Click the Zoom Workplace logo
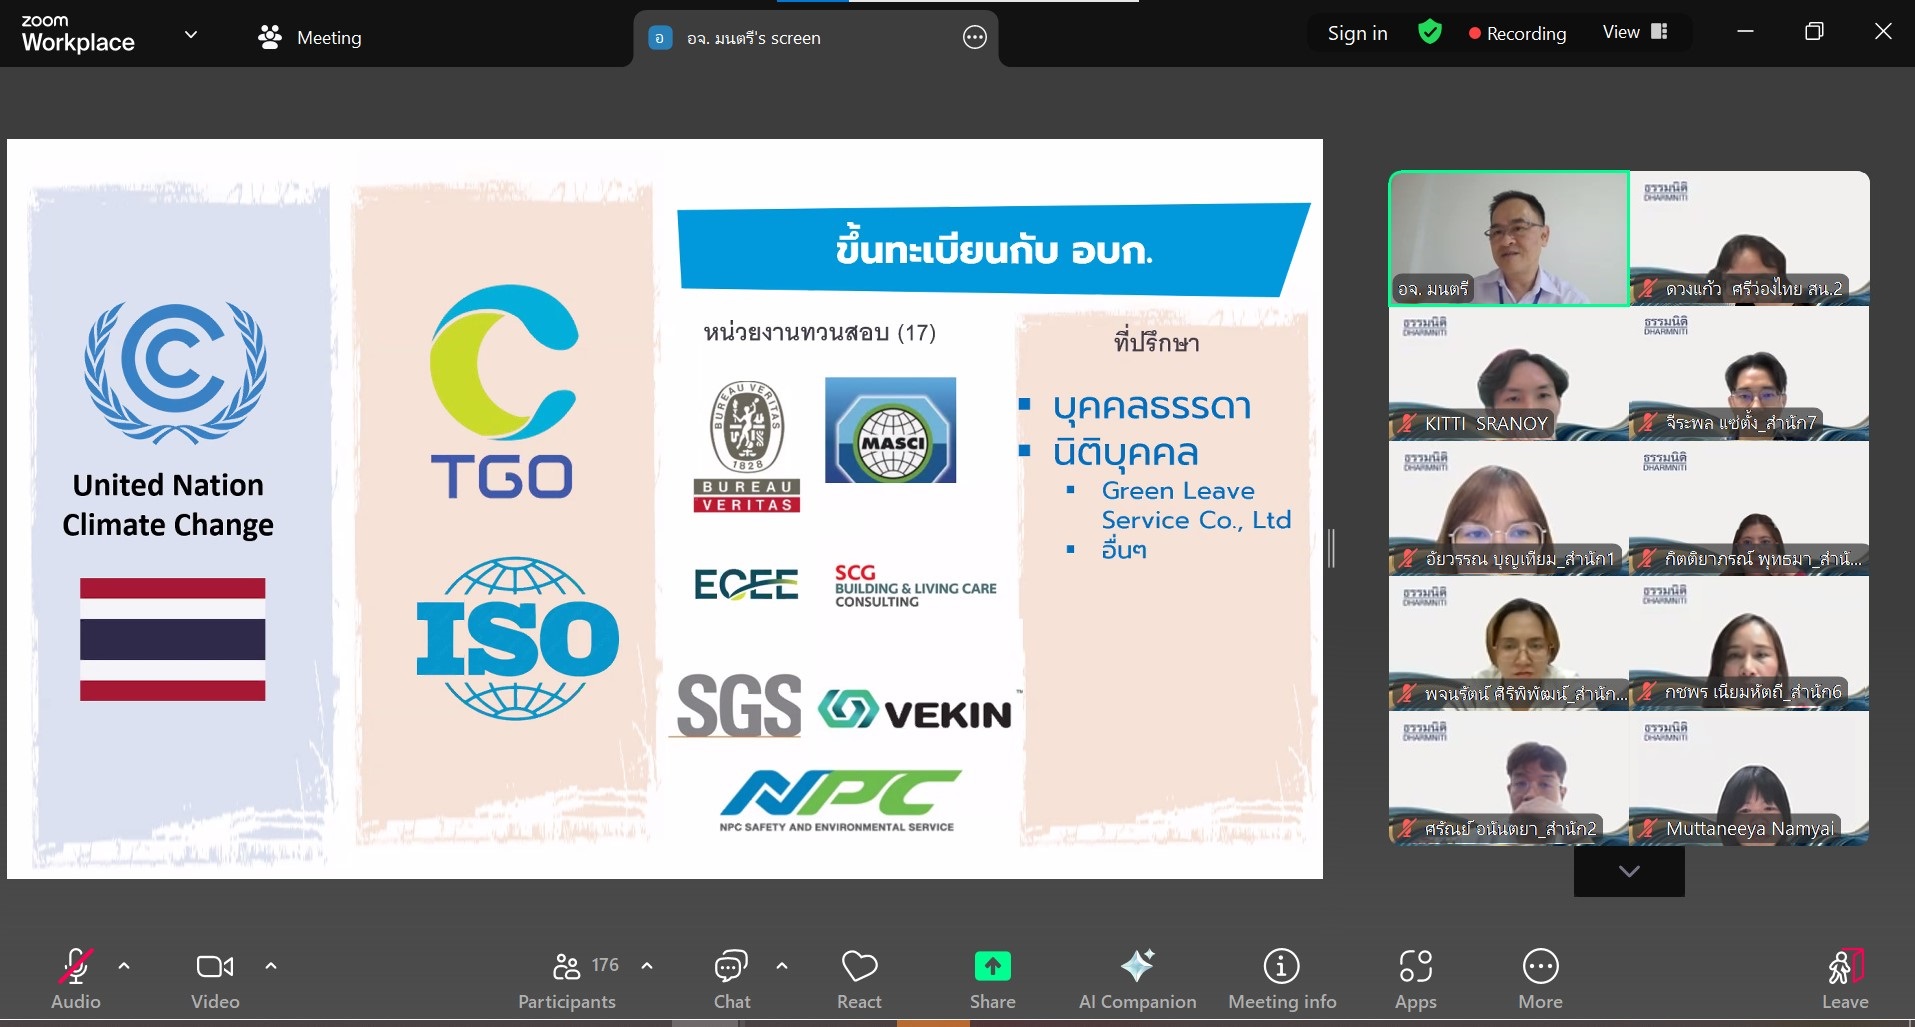1915x1027 pixels. pos(78,33)
